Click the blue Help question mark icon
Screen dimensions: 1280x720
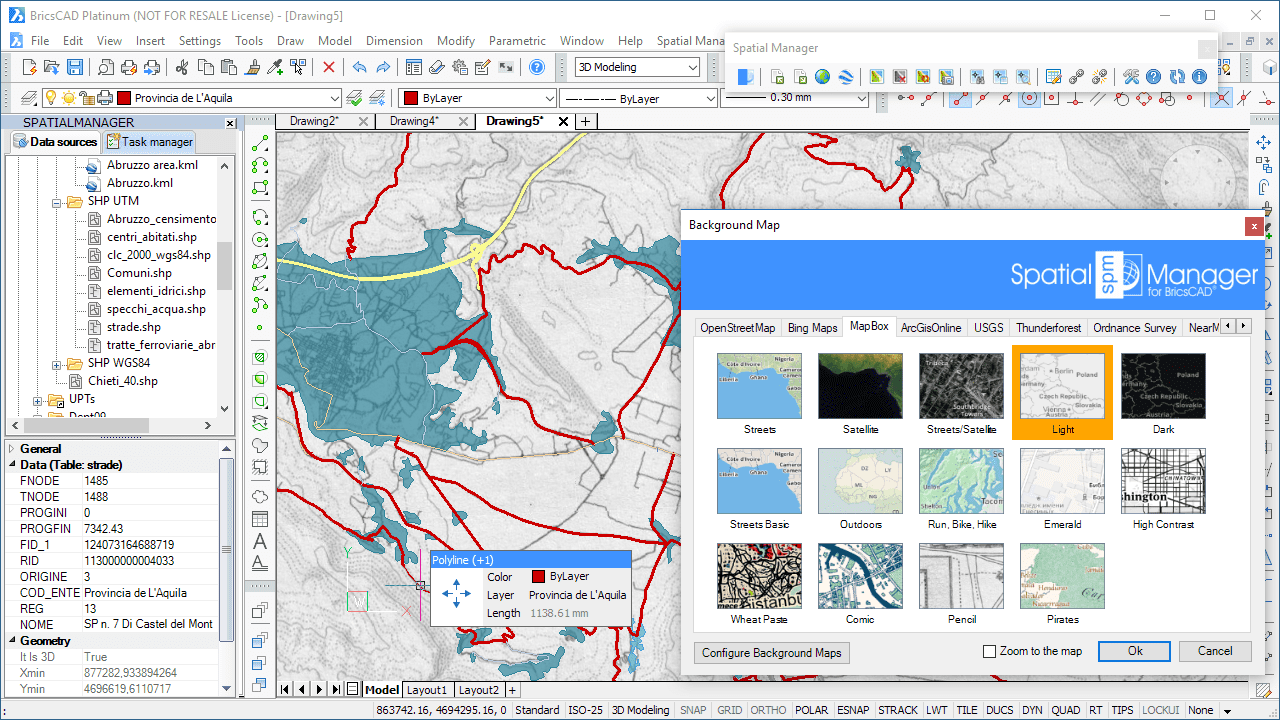pyautogui.click(x=537, y=67)
